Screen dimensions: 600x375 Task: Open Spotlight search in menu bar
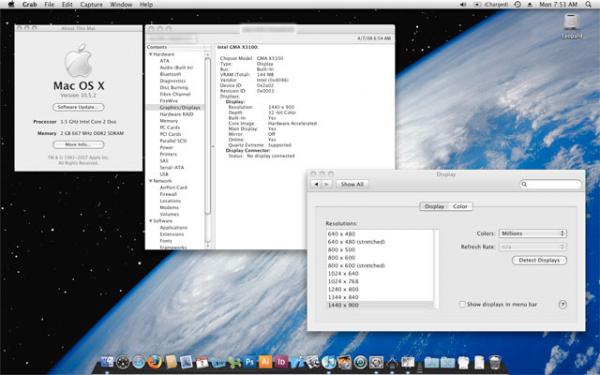click(x=589, y=4)
